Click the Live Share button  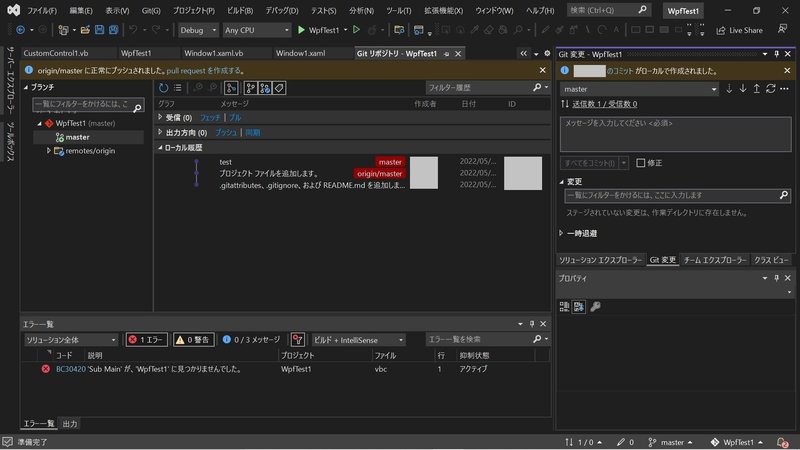[x=739, y=30]
